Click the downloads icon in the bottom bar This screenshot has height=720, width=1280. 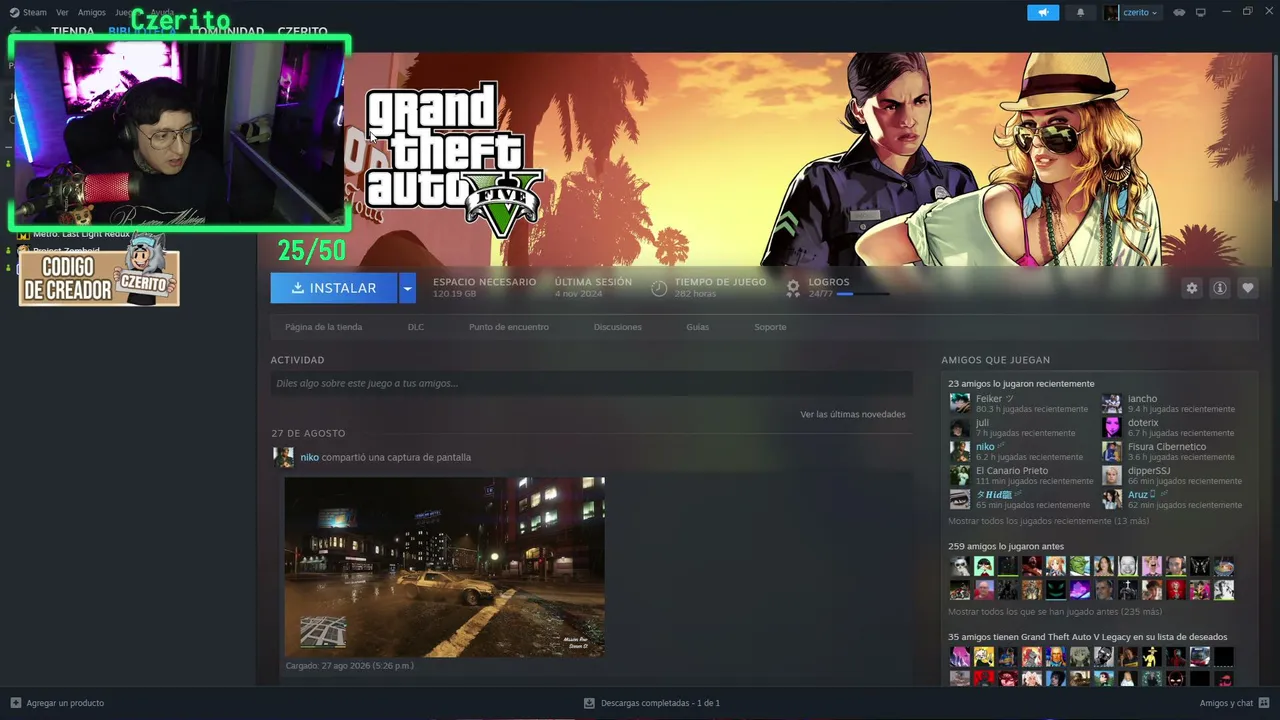point(589,703)
